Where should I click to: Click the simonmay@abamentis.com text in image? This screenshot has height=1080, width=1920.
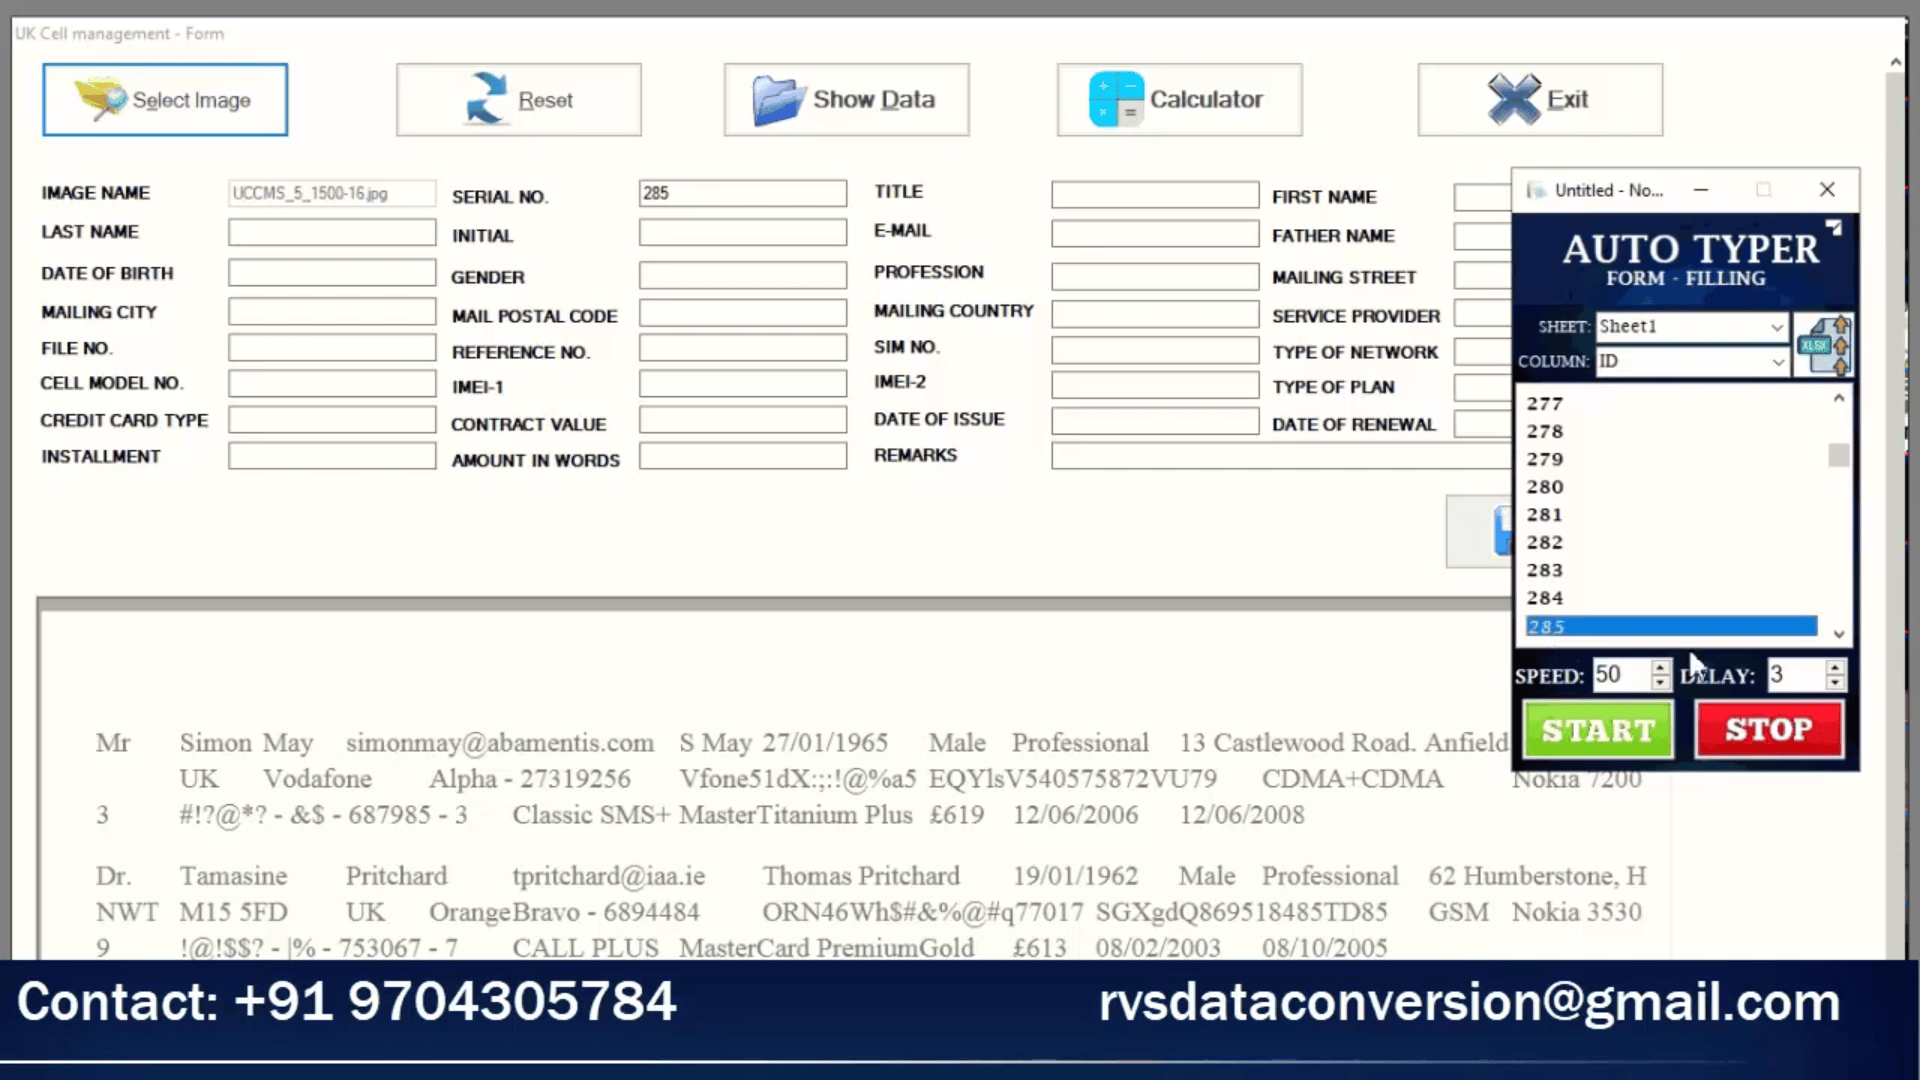[500, 743]
